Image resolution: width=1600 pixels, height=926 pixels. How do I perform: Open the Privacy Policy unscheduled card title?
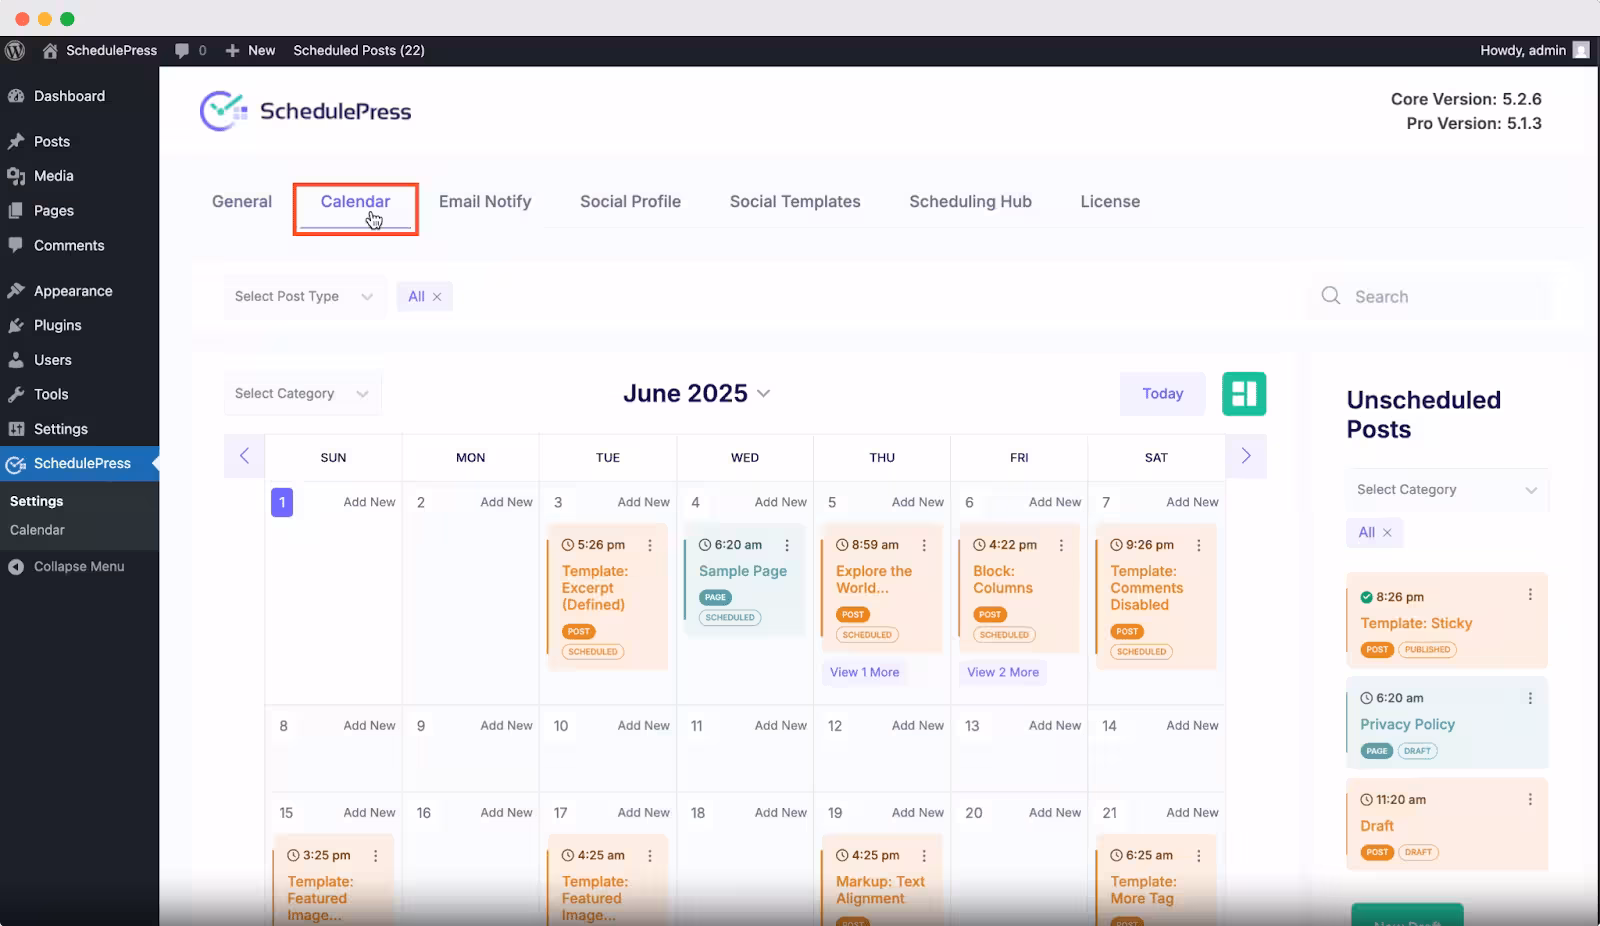1407,724
